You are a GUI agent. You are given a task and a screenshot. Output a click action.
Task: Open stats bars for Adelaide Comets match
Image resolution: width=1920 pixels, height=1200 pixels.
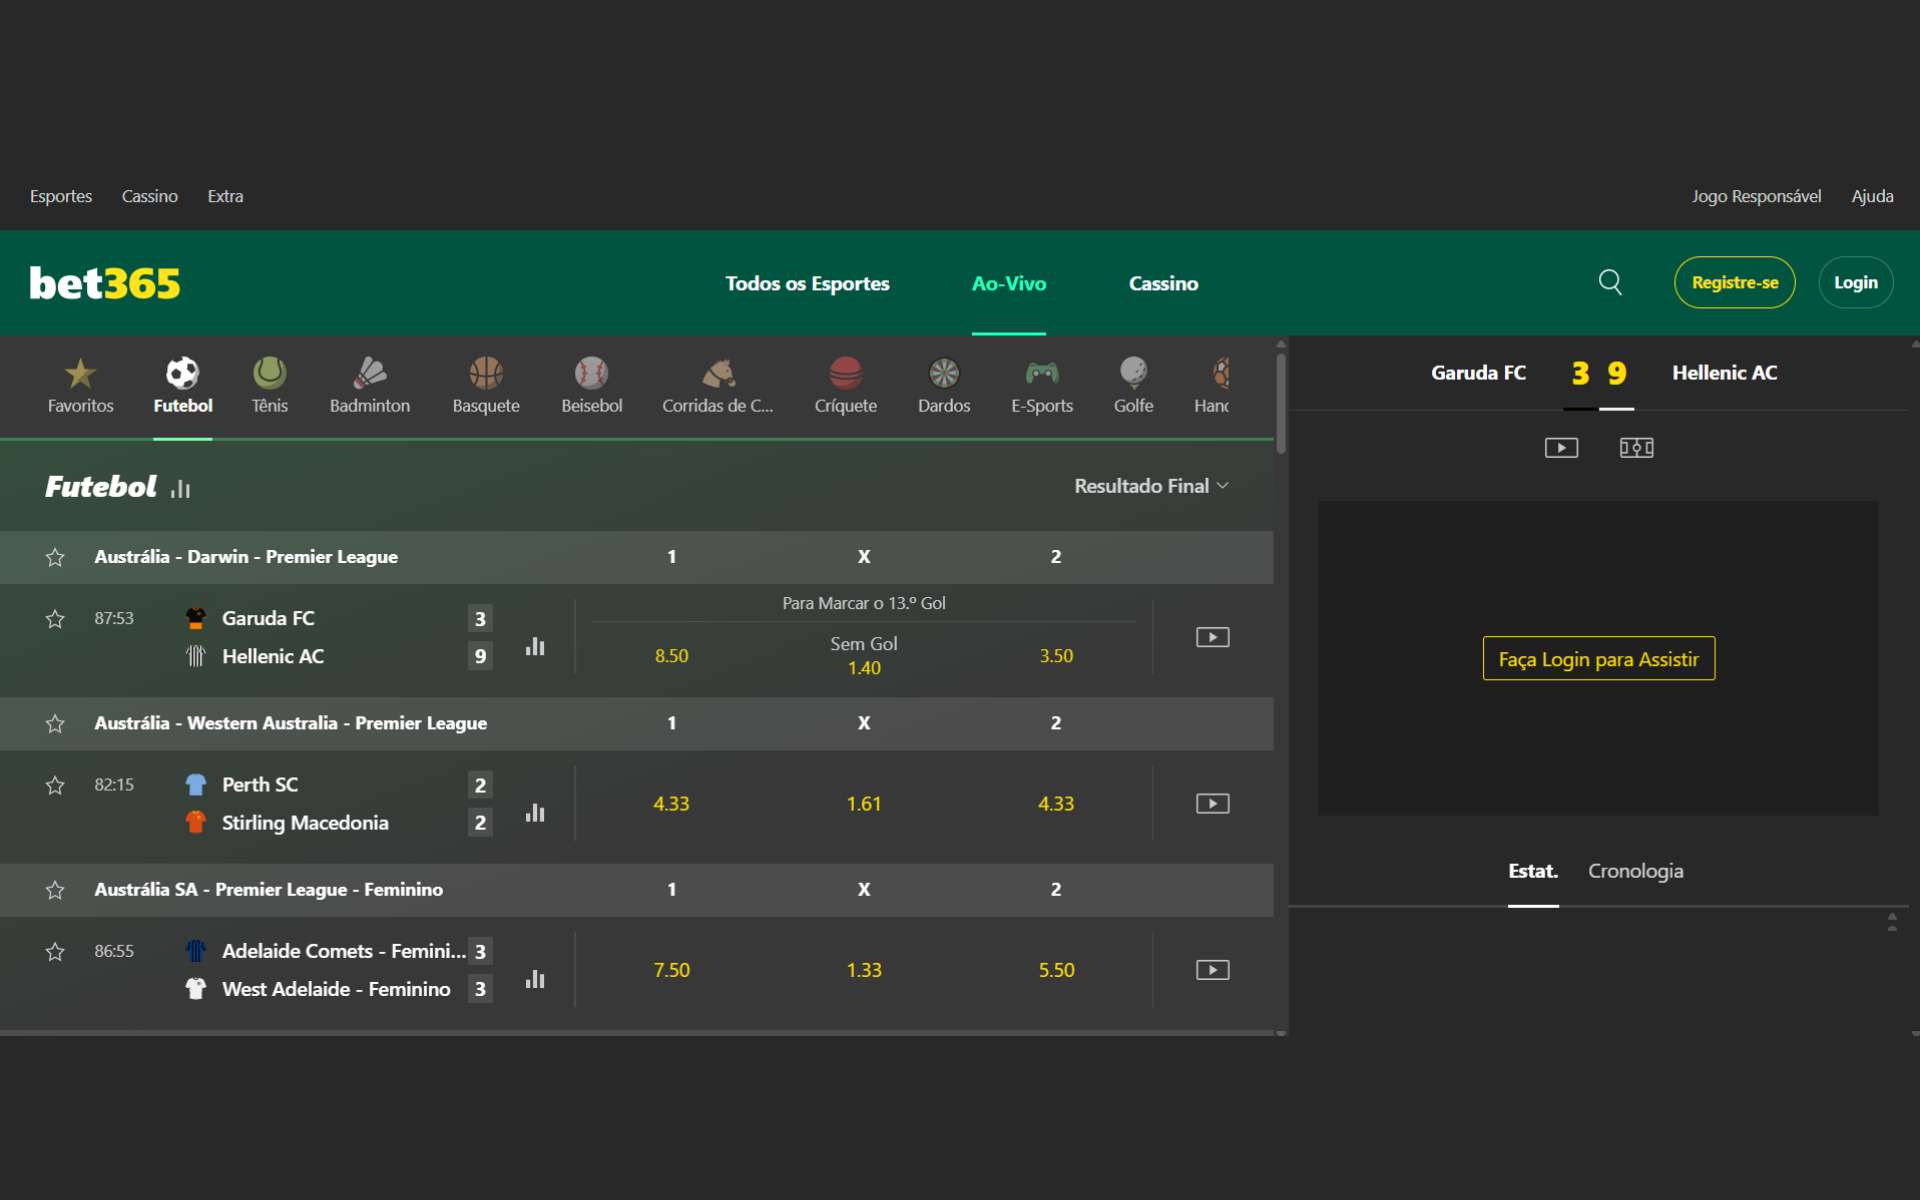pos(535,979)
